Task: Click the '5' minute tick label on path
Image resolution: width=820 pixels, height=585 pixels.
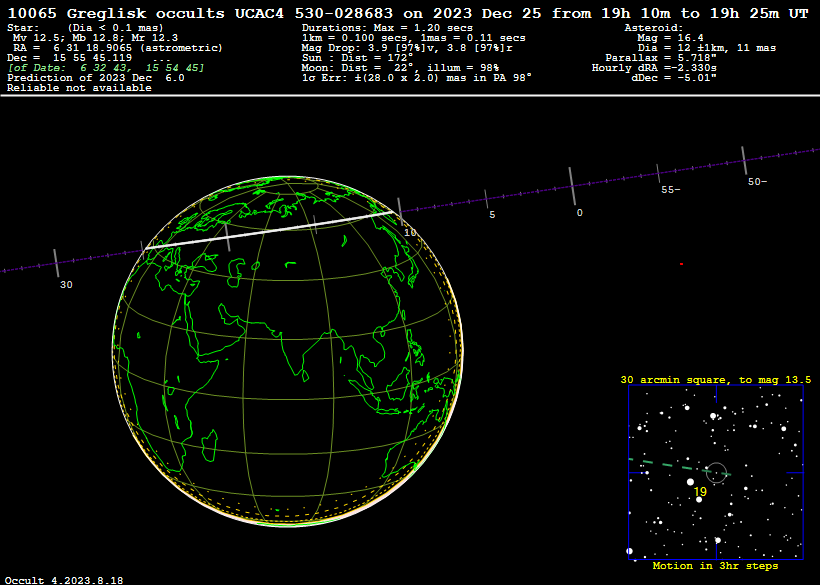Action: (492, 215)
